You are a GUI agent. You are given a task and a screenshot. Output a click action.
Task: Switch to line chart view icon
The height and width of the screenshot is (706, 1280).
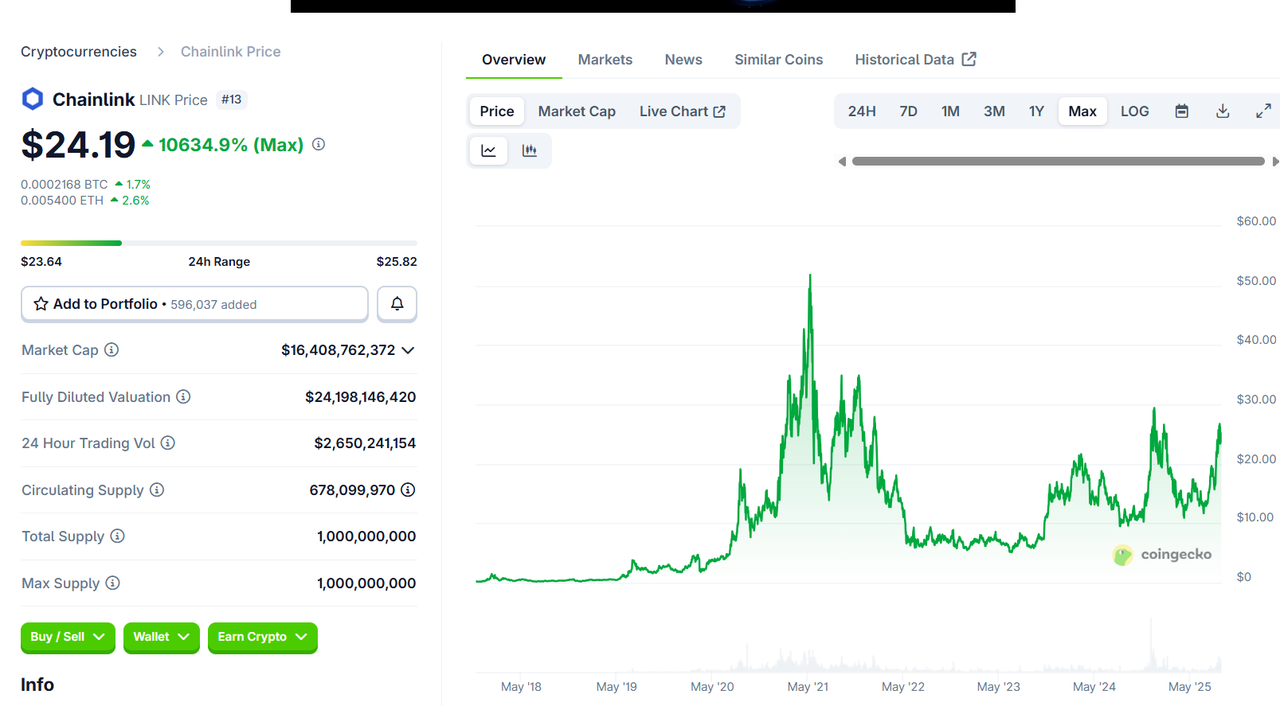489,151
